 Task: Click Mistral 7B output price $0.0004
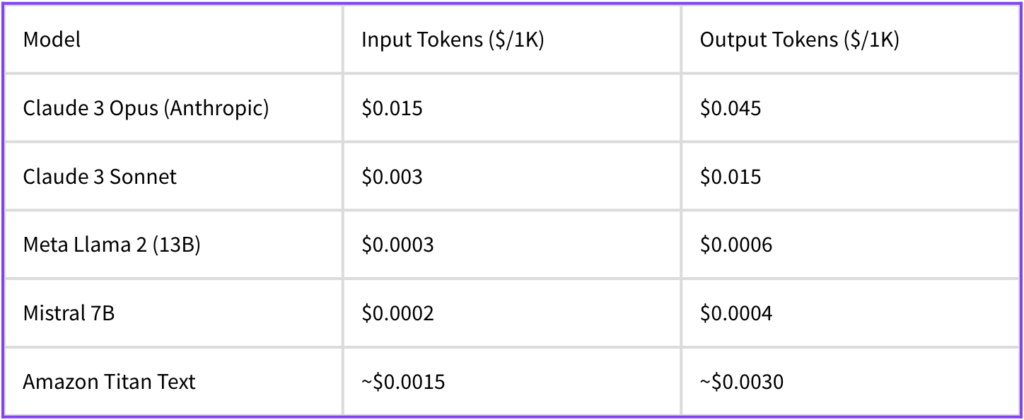[x=735, y=315]
